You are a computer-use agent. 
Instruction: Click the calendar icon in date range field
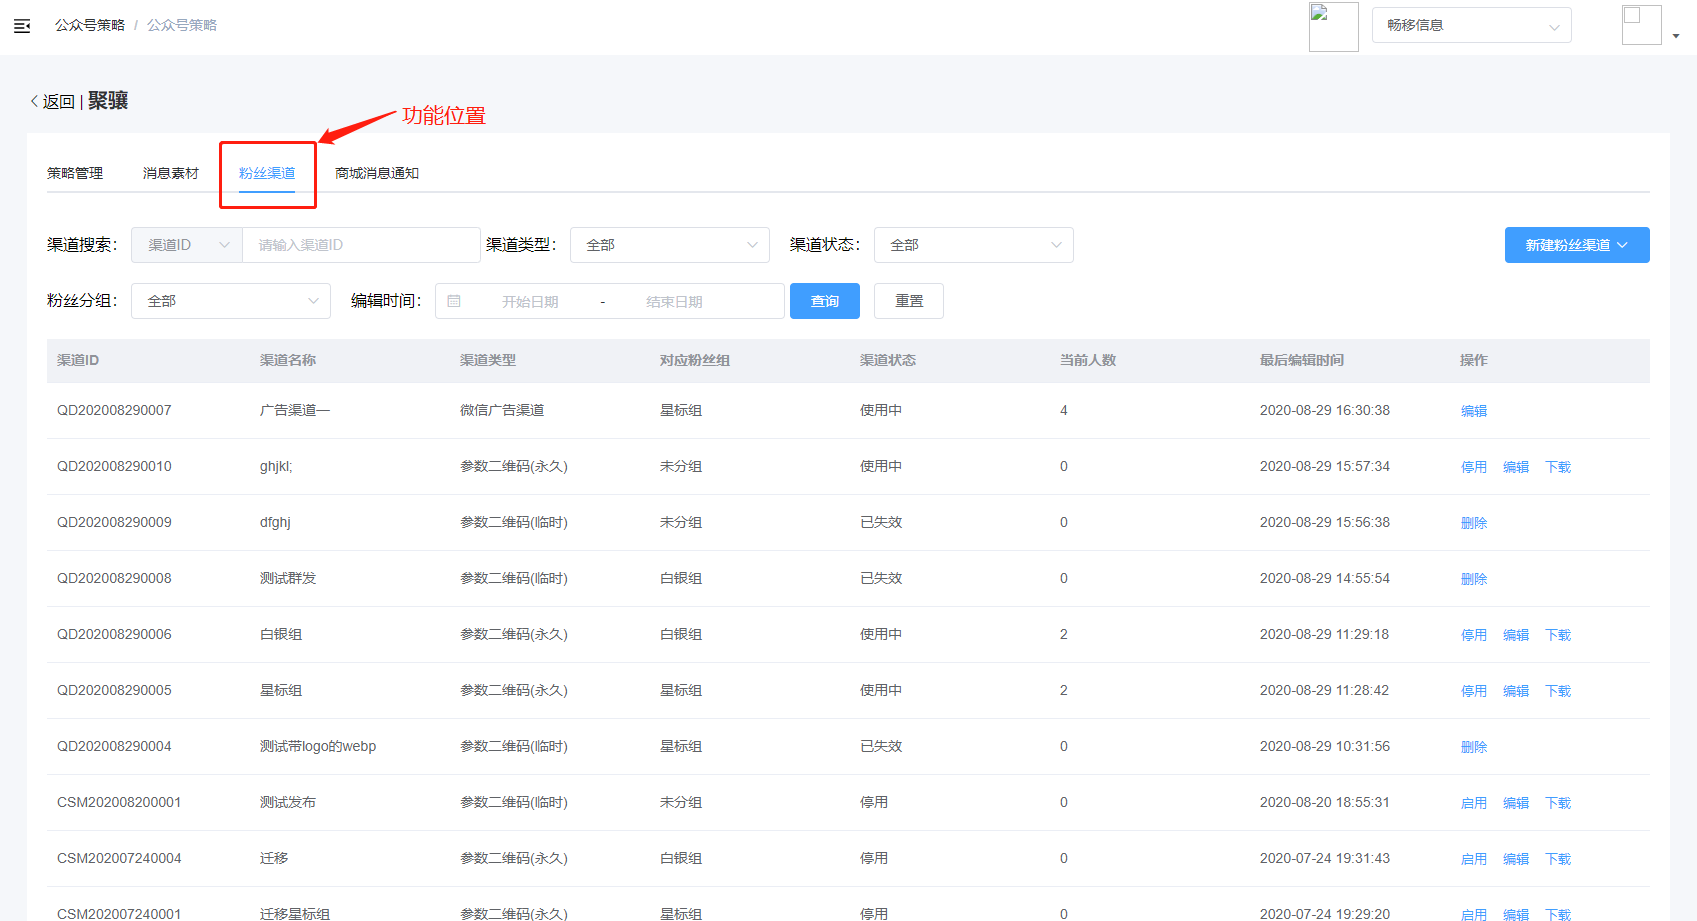(x=454, y=301)
